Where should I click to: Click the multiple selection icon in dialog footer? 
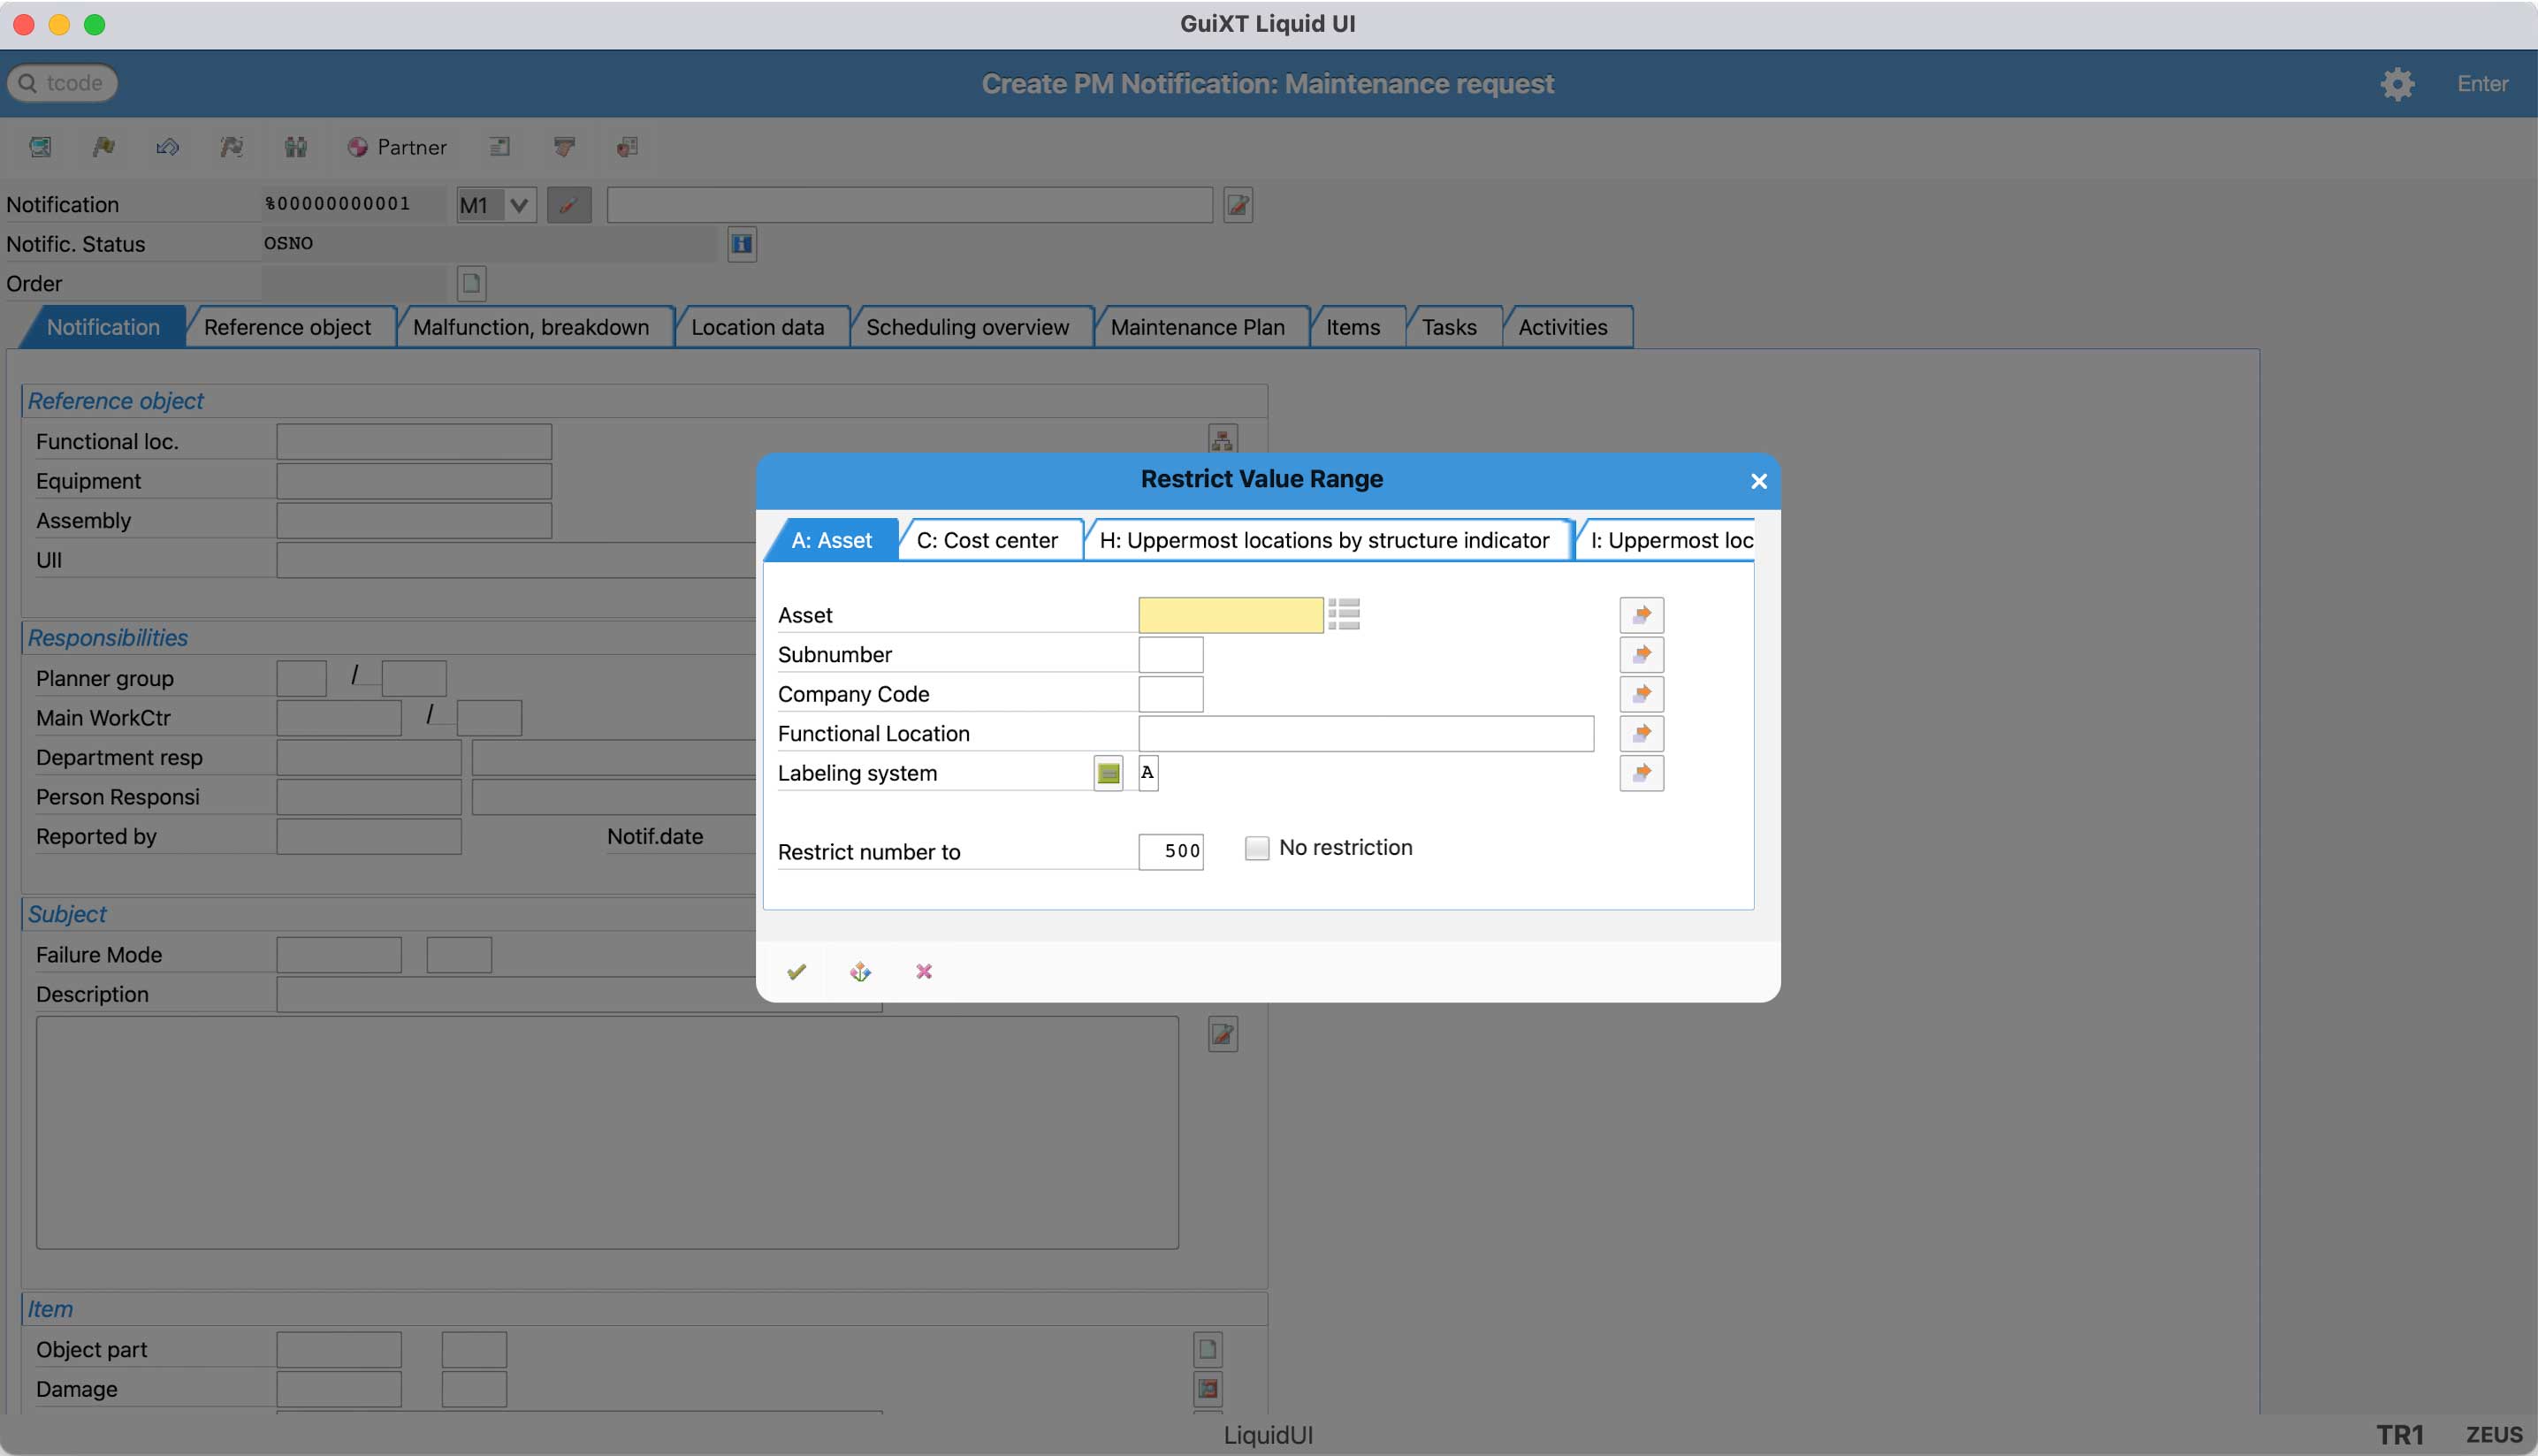pyautogui.click(x=860, y=971)
